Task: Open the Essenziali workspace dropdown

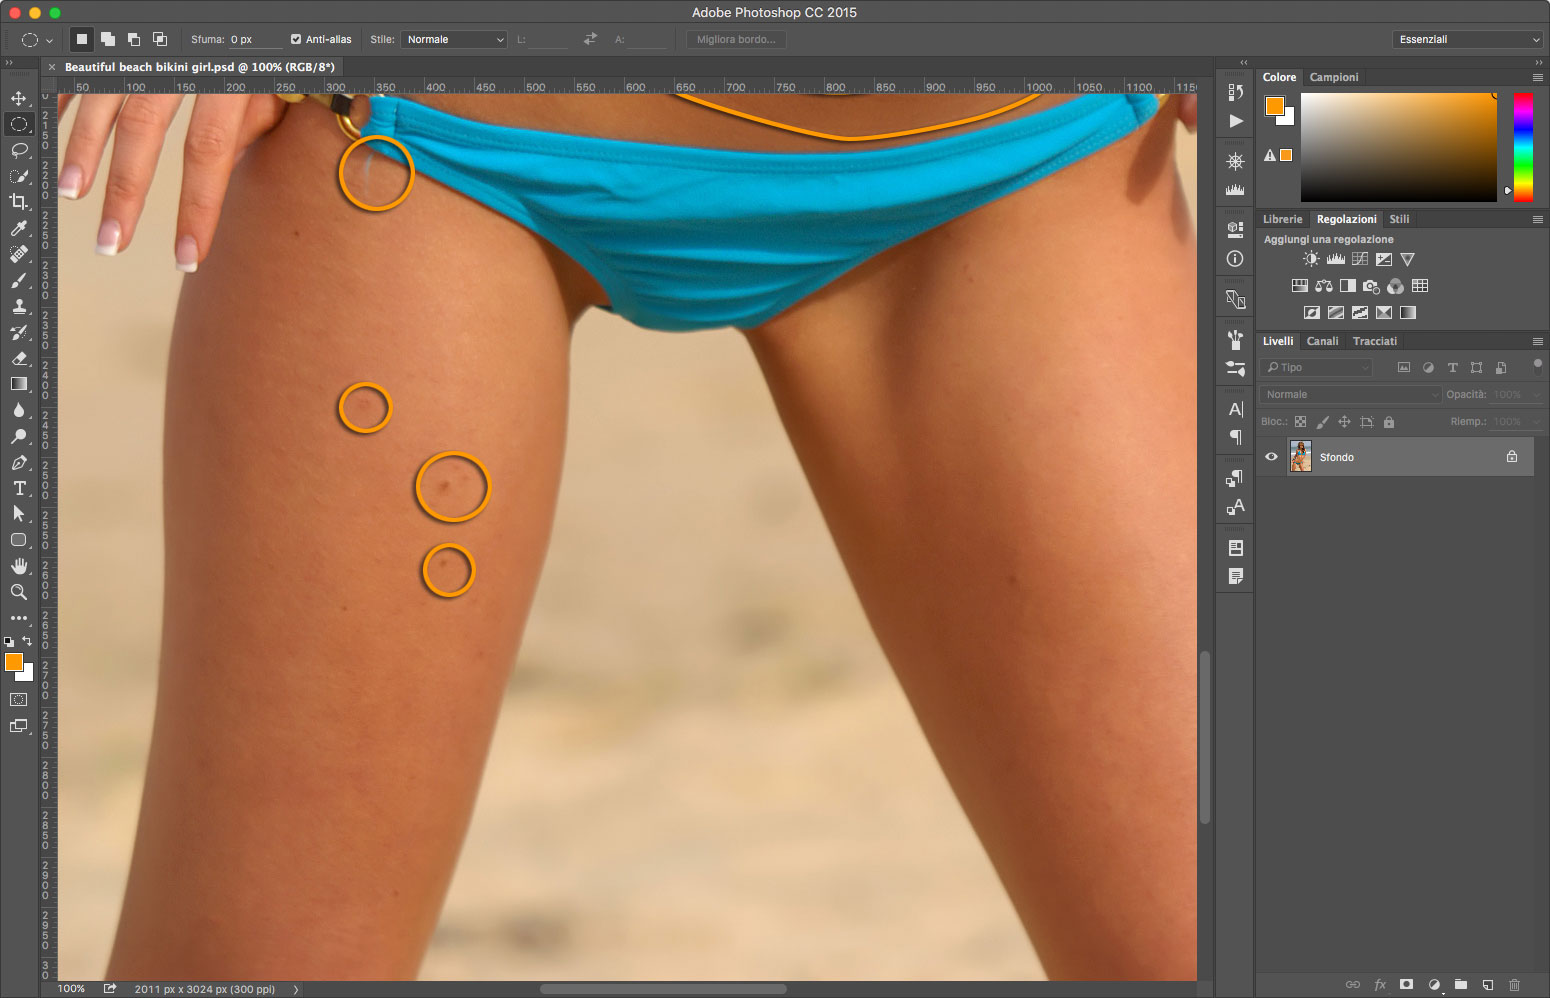Action: [1467, 39]
